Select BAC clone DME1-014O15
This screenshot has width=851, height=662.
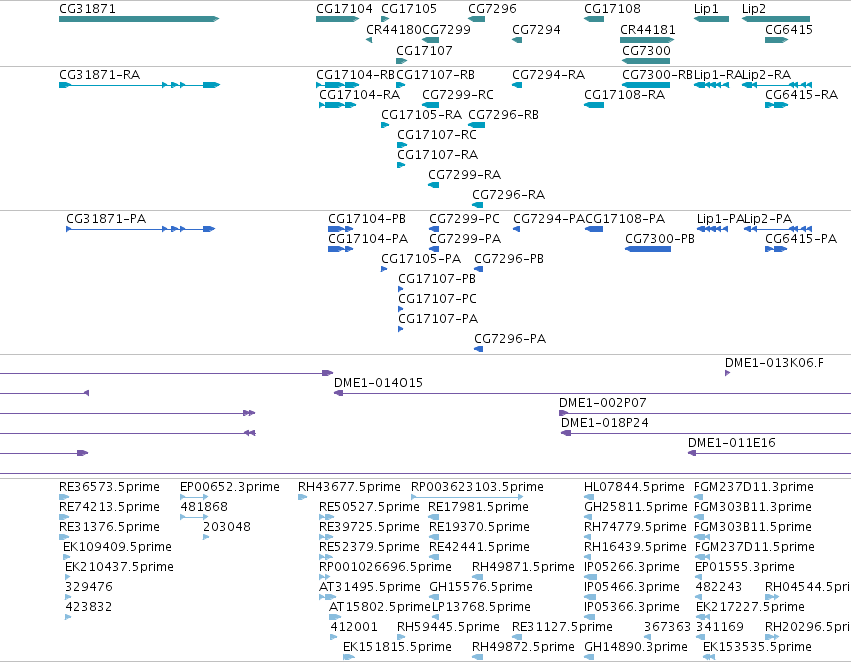(x=592, y=393)
